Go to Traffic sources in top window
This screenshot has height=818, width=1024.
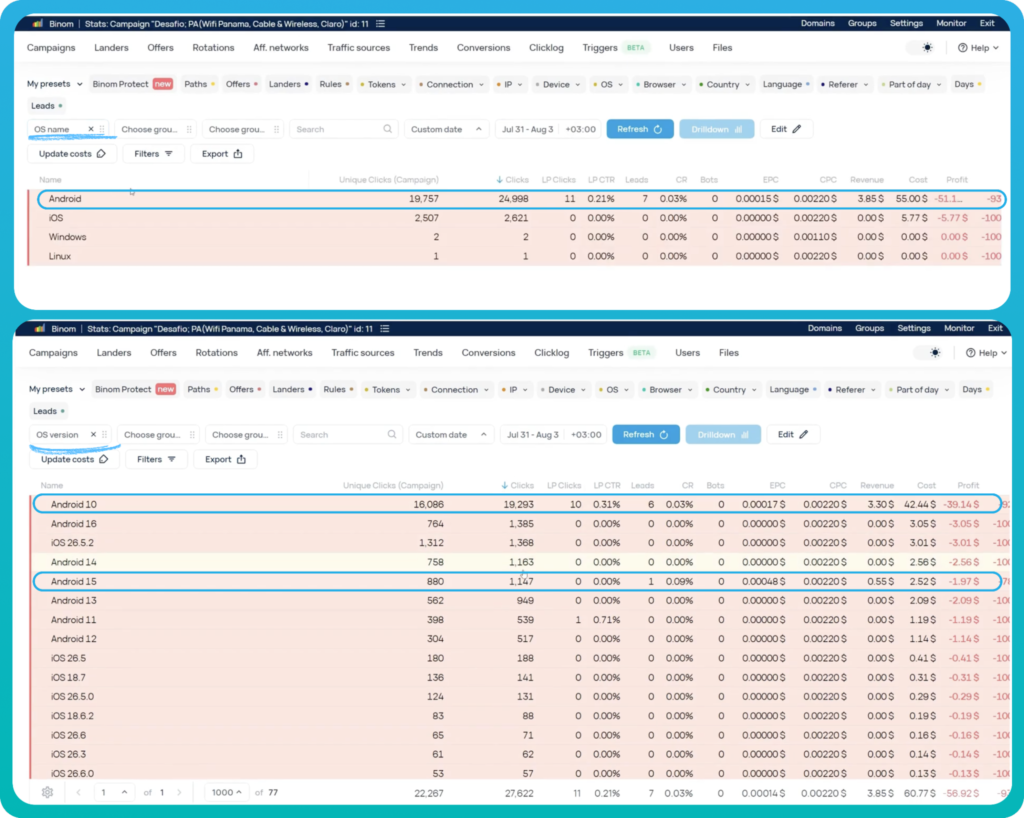point(359,48)
